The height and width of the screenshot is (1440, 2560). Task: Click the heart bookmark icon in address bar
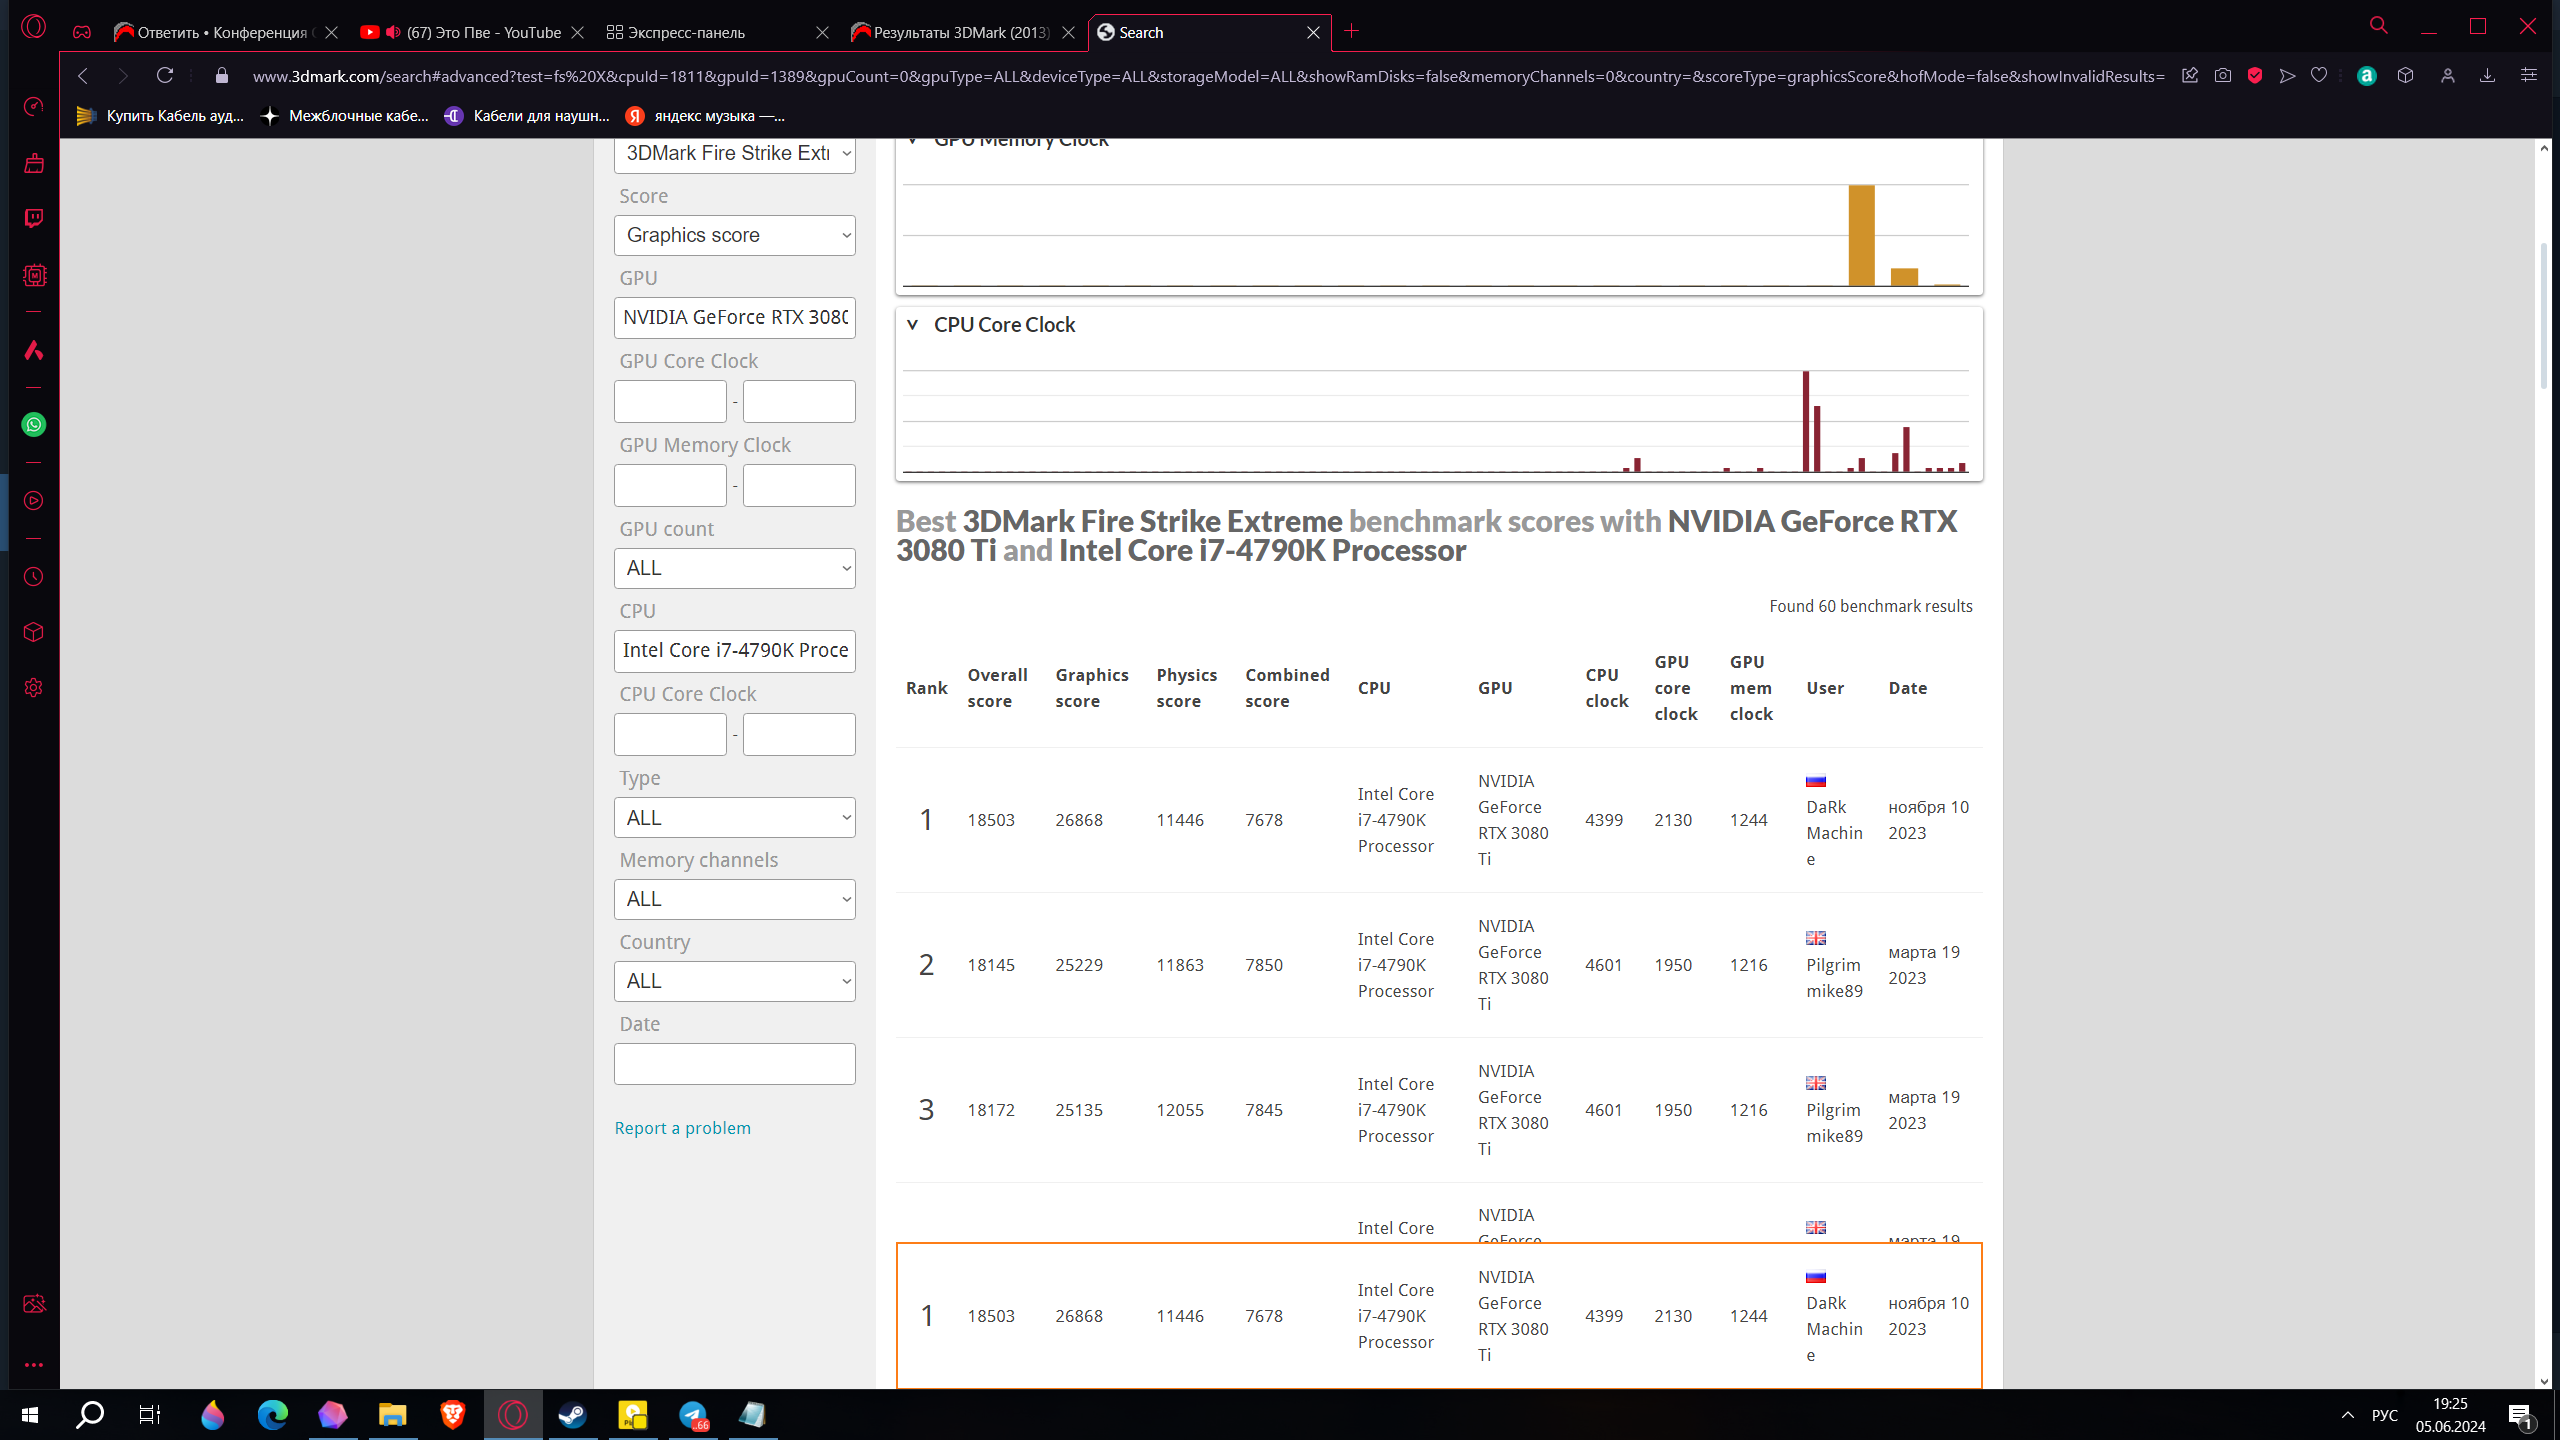point(2319,76)
